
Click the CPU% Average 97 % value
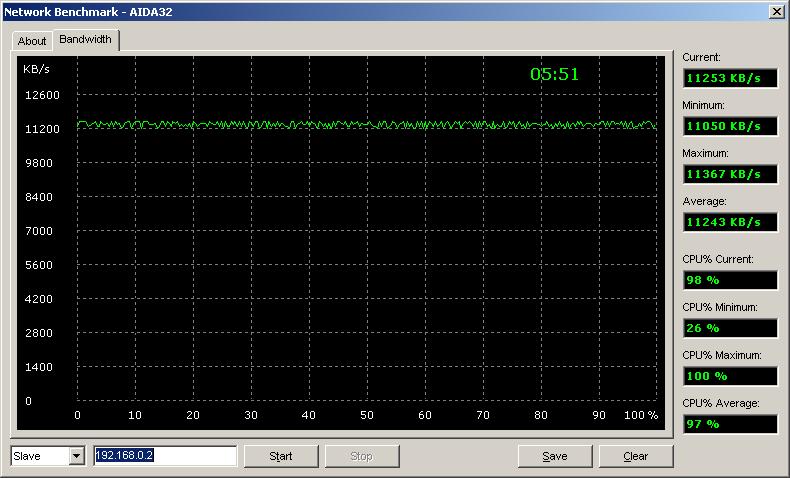pyautogui.click(x=730, y=424)
